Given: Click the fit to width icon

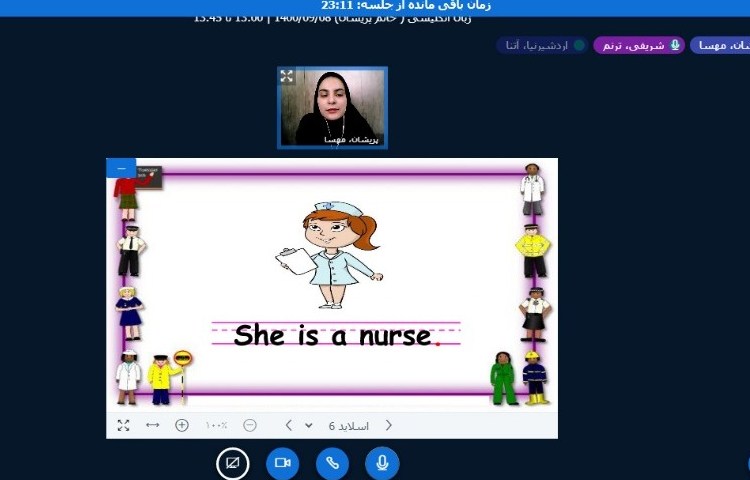Looking at the screenshot, I should pyautogui.click(x=152, y=425).
